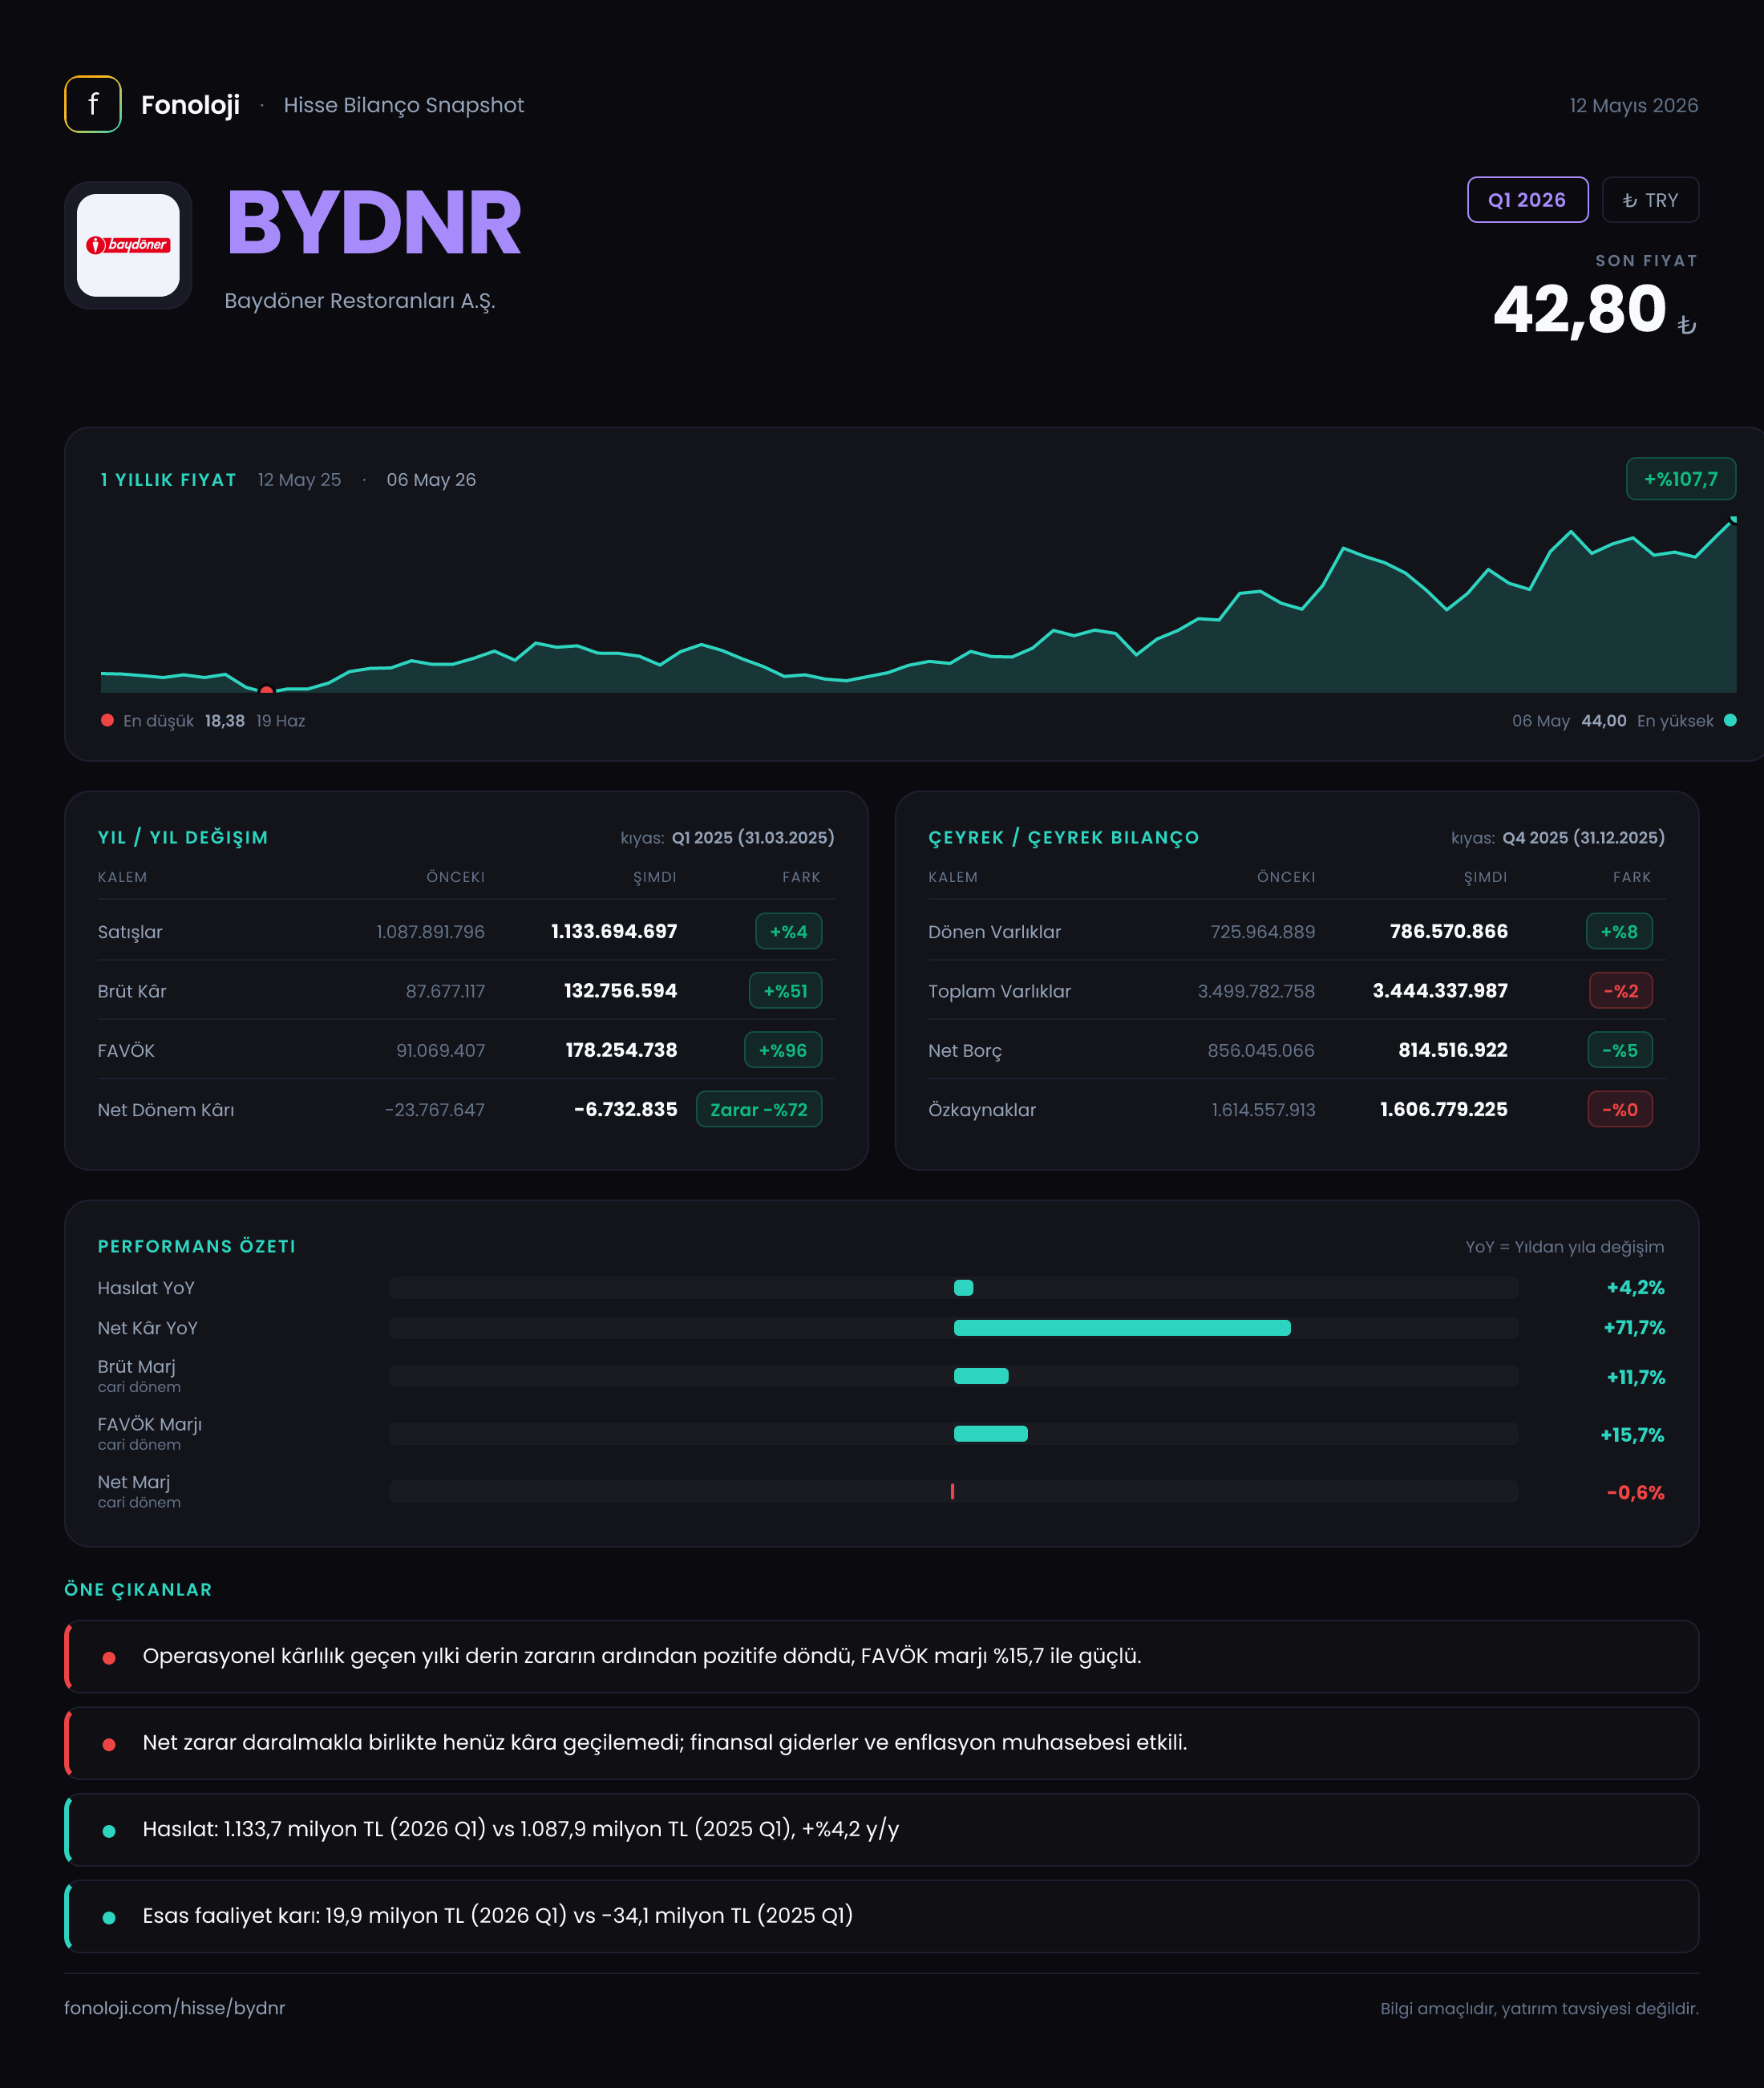Click the Q4 2025 (31.12.2025) comparison label
Screen dimensions: 1764x2088
click(x=1584, y=837)
